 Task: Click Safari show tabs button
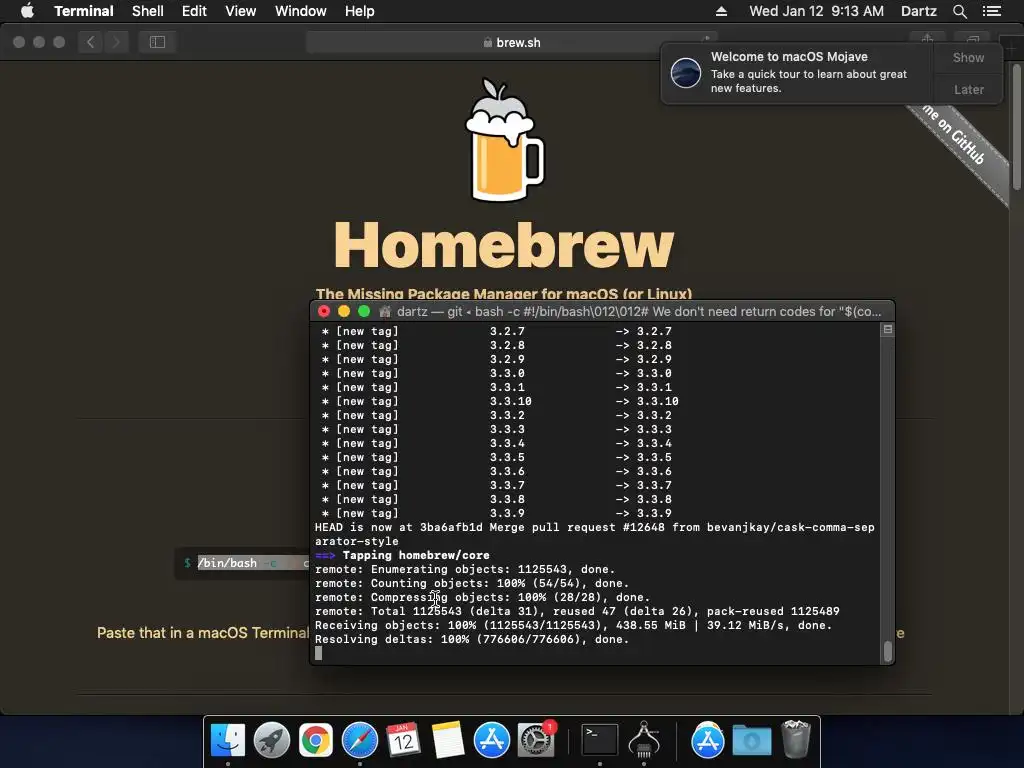tap(972, 38)
